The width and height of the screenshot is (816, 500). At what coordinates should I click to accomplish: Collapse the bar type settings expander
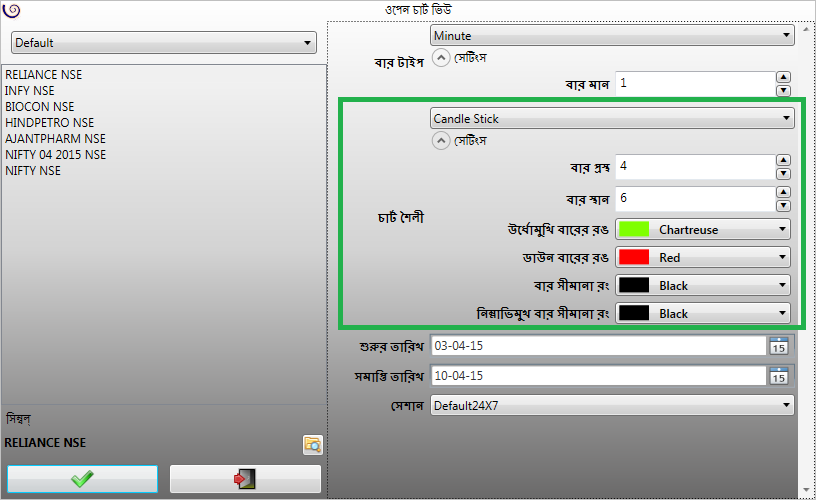[441, 58]
